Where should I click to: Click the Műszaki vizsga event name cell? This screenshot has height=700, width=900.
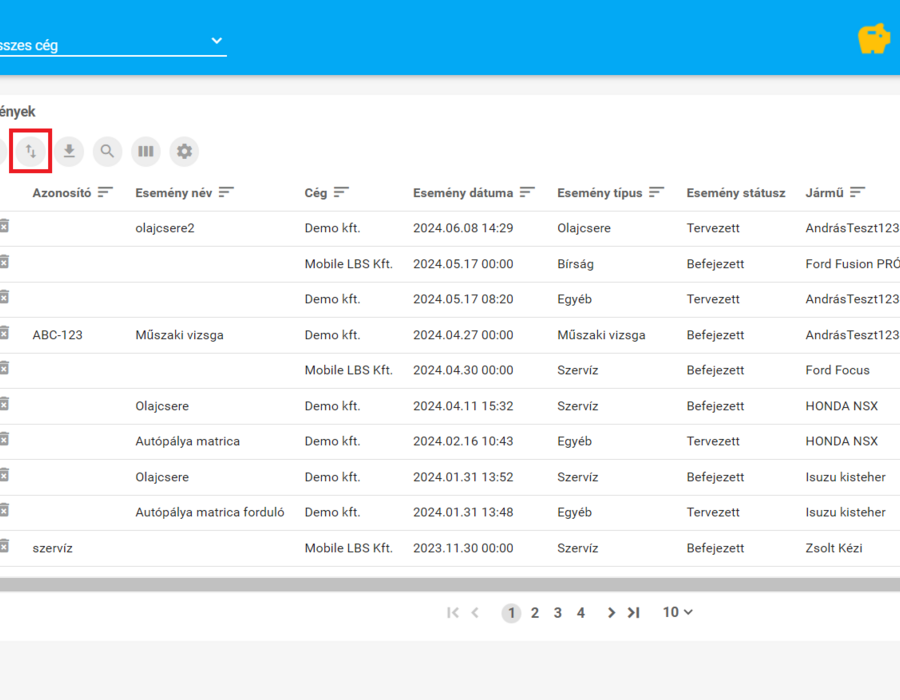click(x=180, y=335)
